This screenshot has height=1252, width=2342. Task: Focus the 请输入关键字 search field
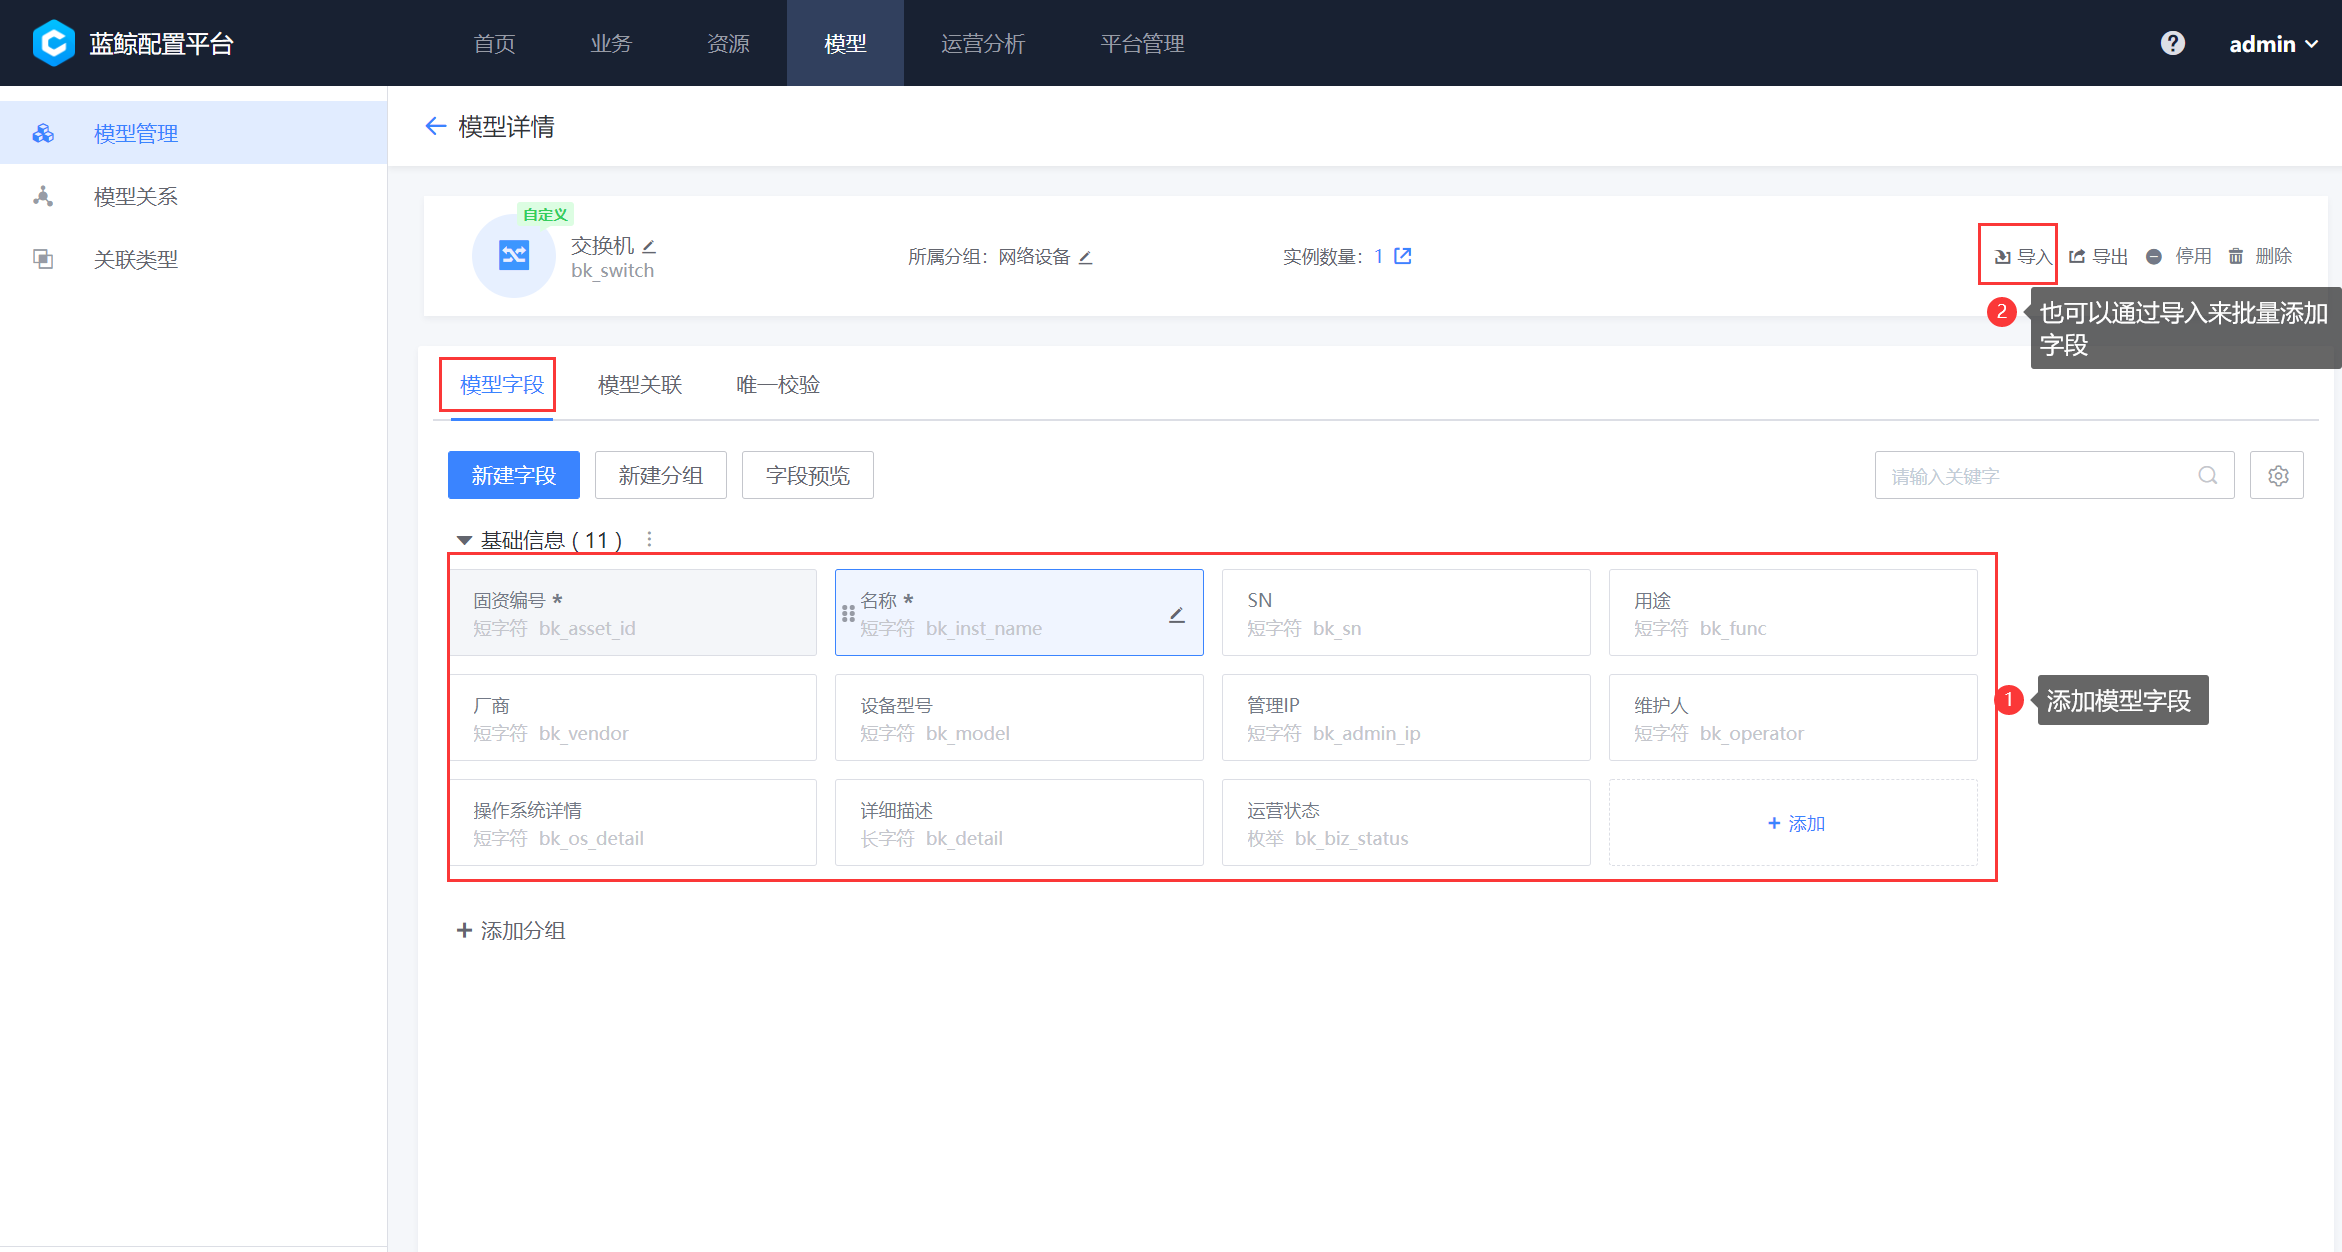click(x=2054, y=475)
